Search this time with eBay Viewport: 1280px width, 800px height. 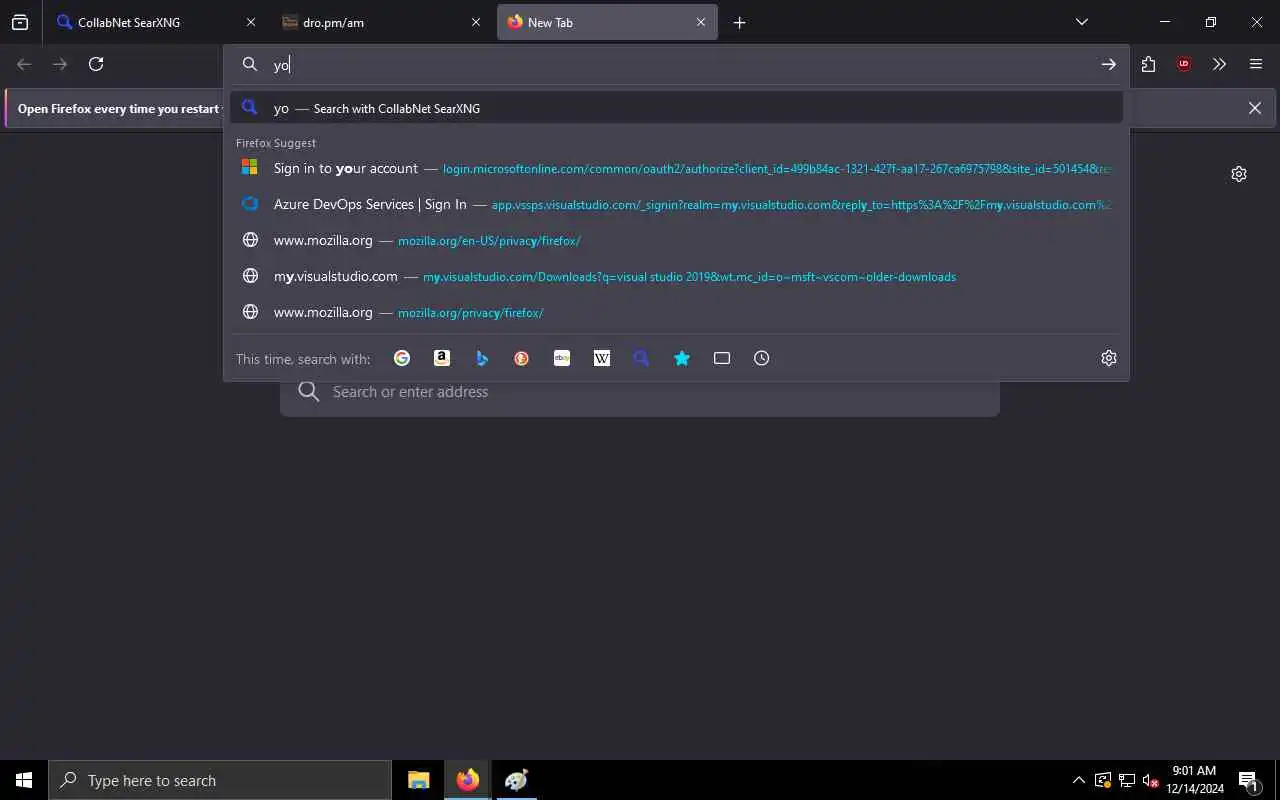562,358
